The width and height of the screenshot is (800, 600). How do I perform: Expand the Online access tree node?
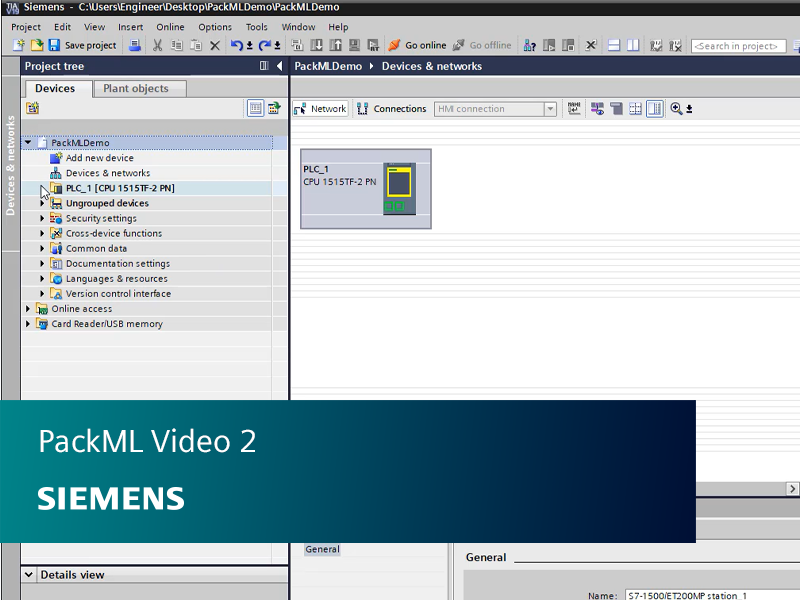[x=29, y=308]
